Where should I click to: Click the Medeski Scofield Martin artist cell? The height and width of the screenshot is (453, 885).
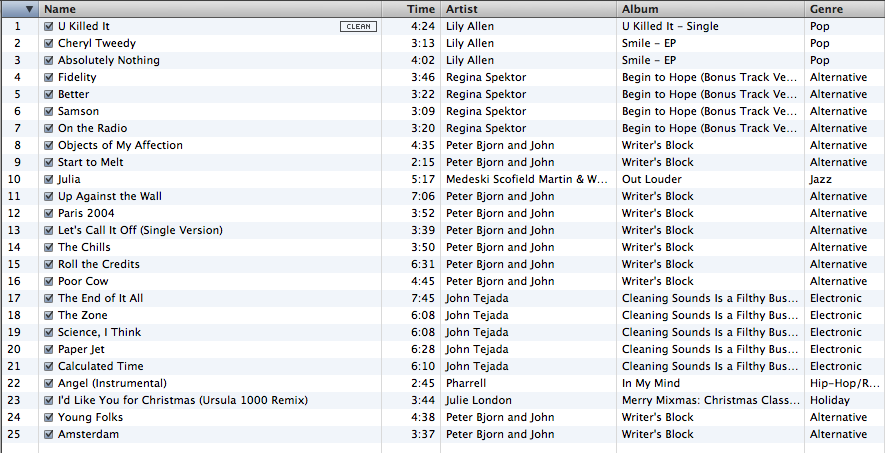point(528,179)
